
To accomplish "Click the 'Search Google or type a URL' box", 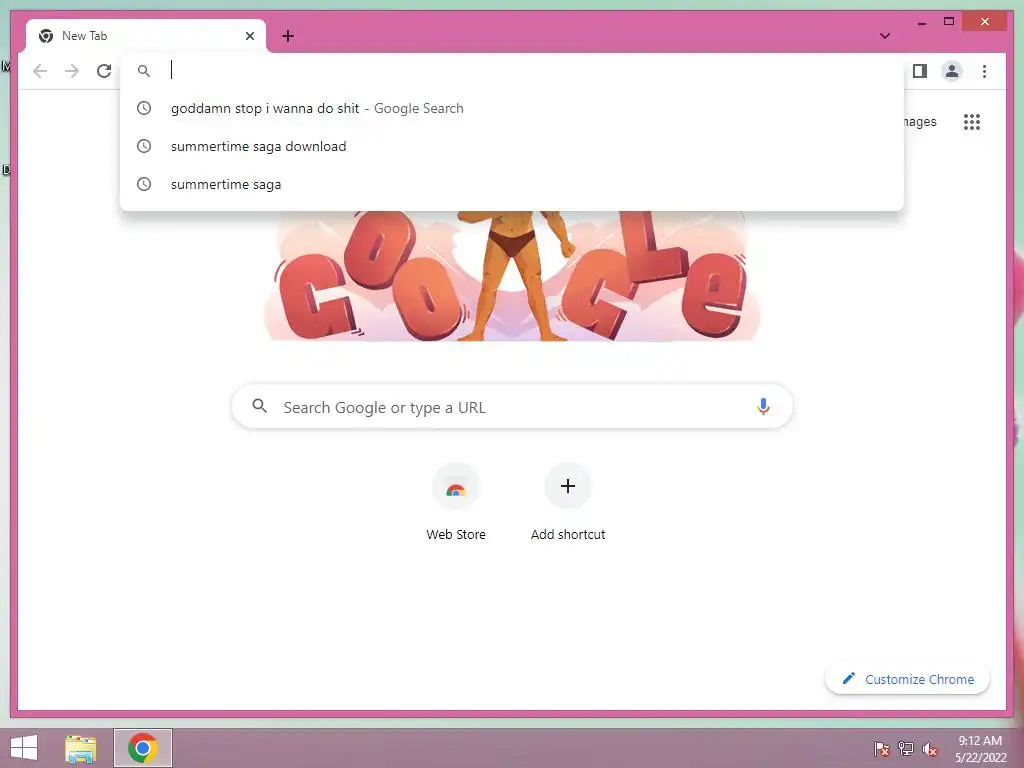I will 512,407.
